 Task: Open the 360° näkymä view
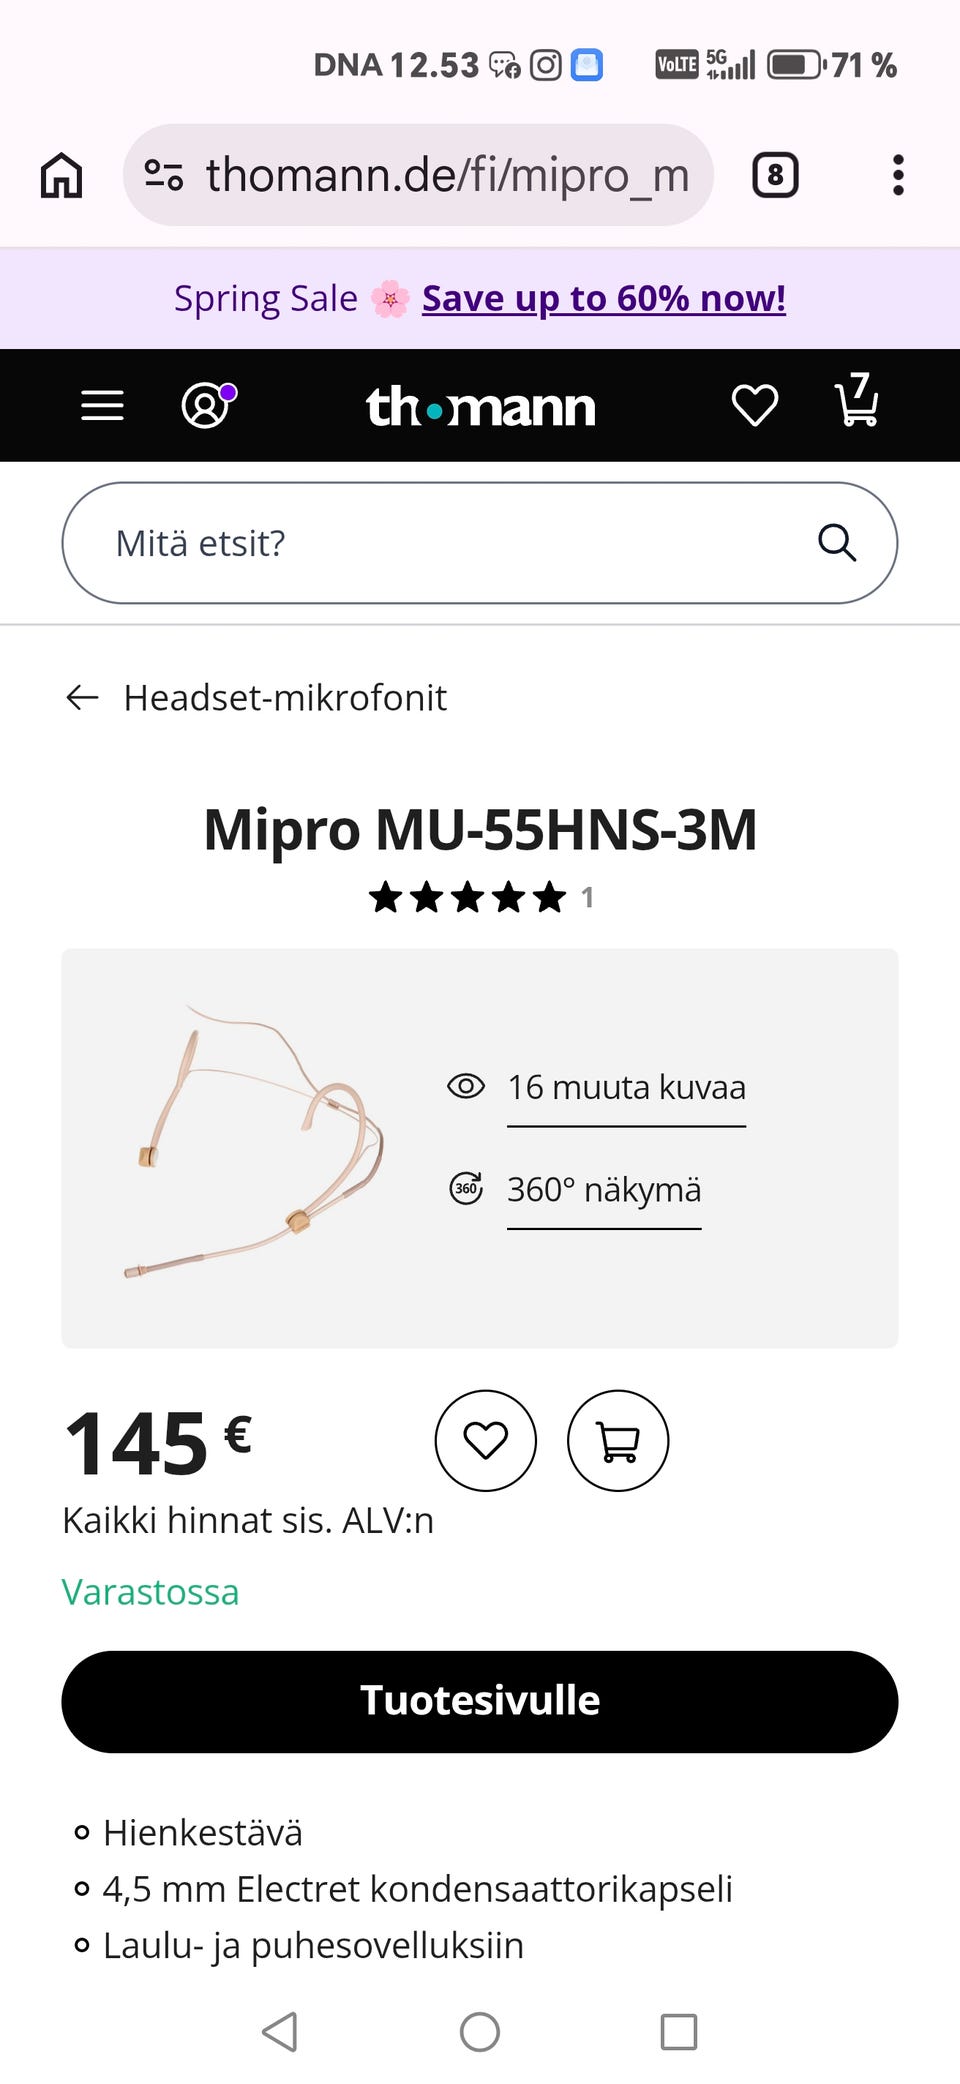click(603, 1190)
